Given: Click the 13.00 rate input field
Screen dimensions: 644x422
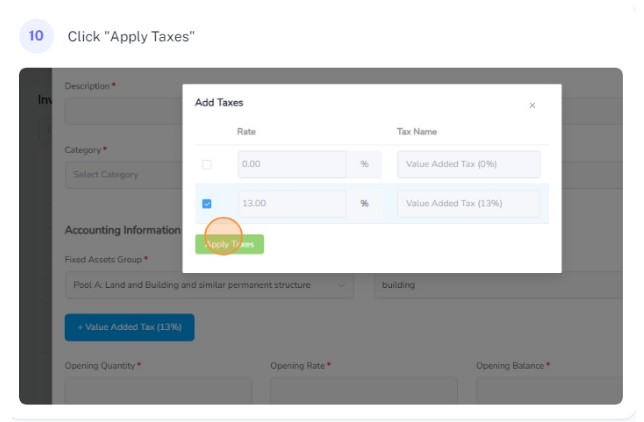Looking at the screenshot, I should click(292, 203).
